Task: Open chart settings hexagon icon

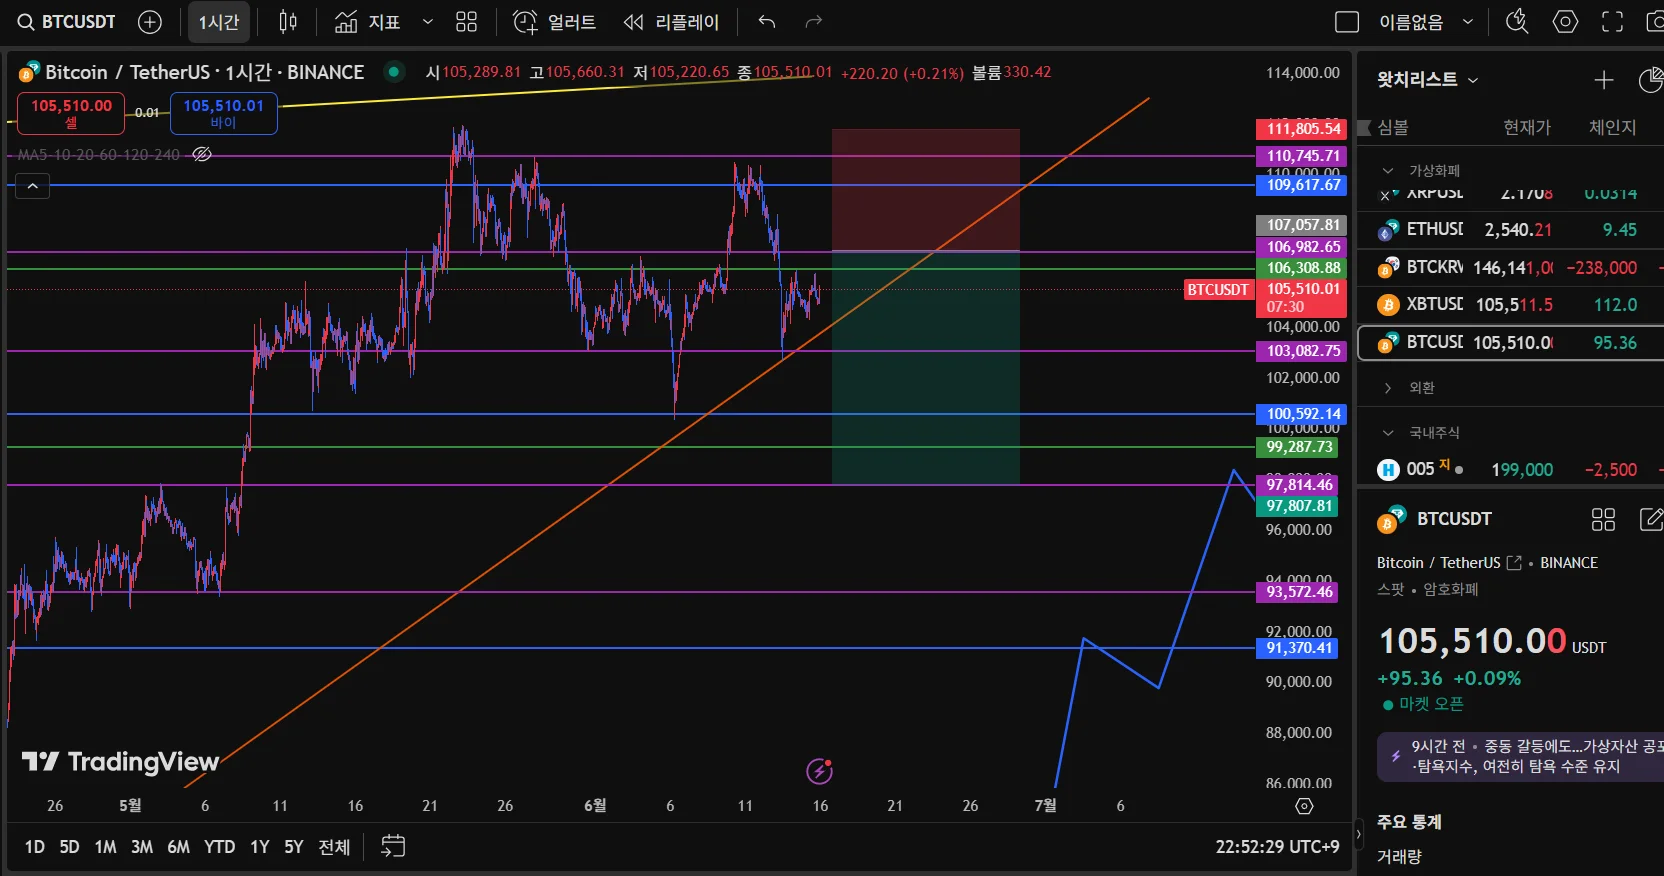Action: coord(1565,22)
